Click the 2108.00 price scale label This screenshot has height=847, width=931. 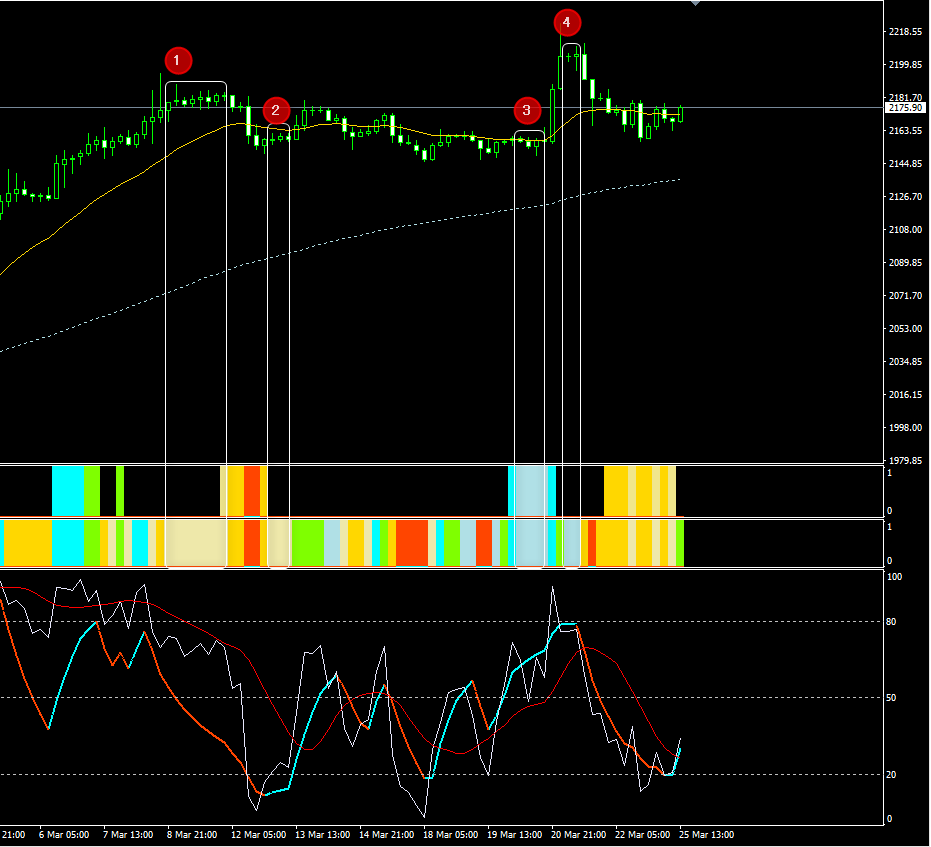(x=905, y=229)
